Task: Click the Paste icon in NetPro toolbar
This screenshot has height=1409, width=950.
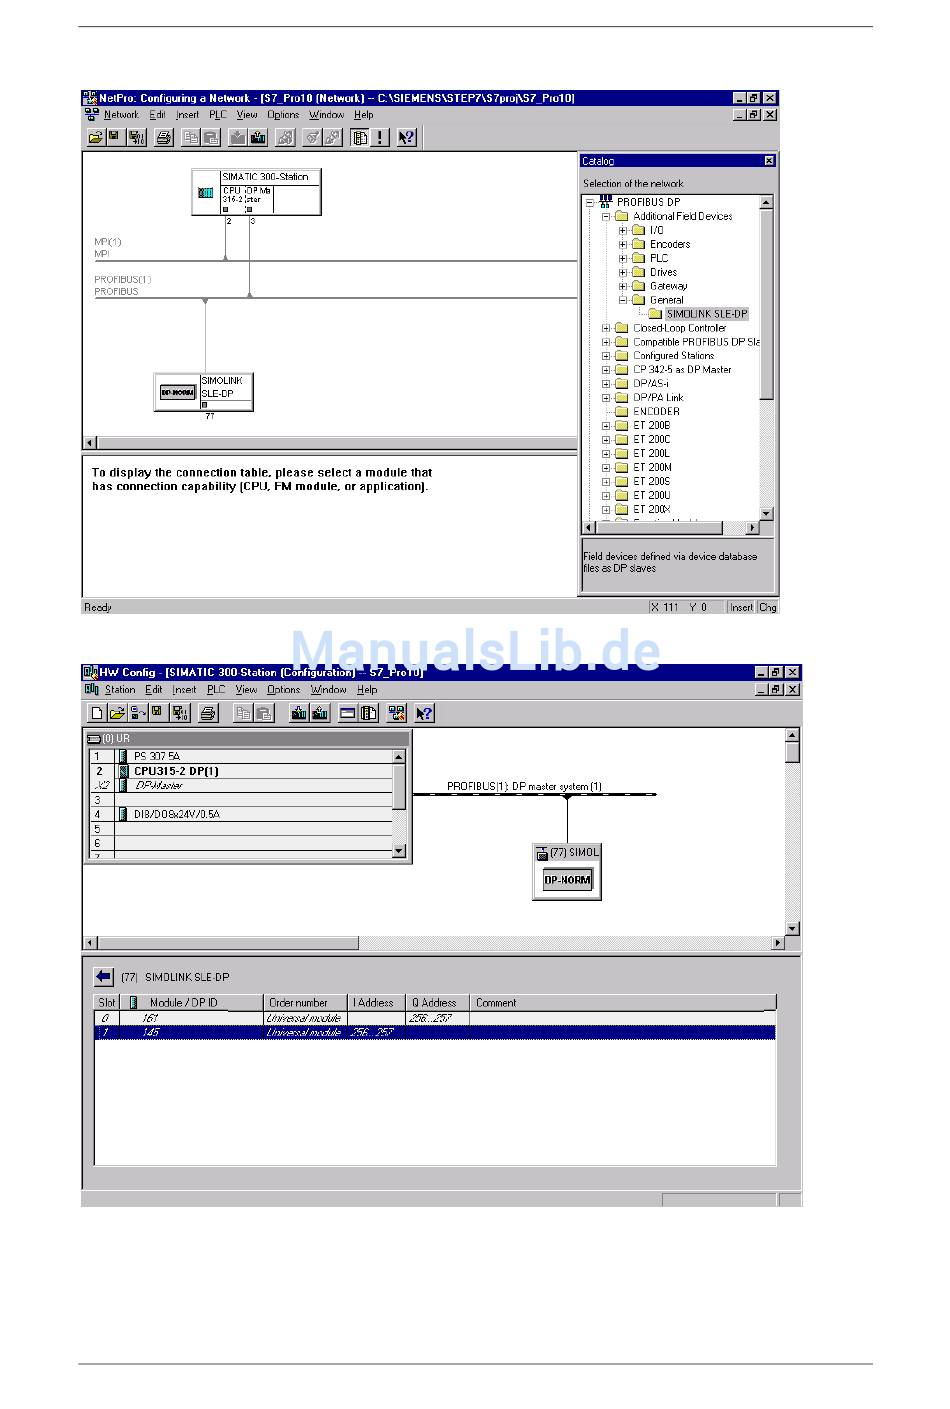Action: click(211, 138)
